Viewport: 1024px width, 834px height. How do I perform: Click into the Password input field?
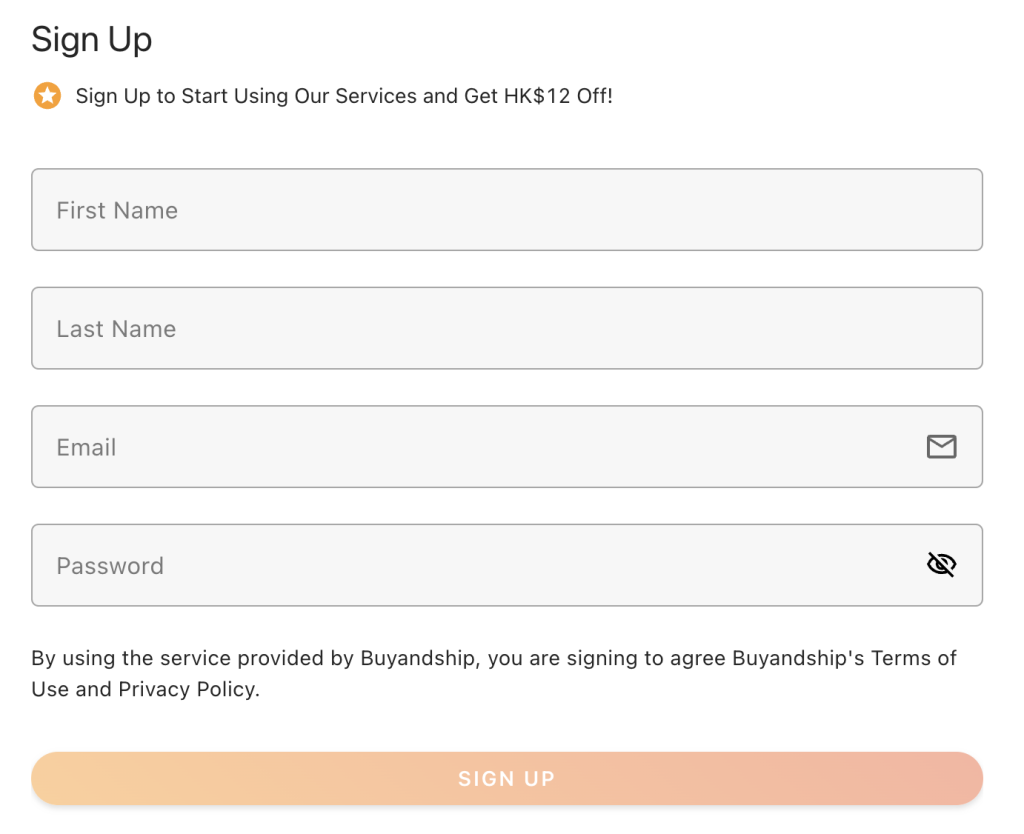pyautogui.click(x=480, y=565)
